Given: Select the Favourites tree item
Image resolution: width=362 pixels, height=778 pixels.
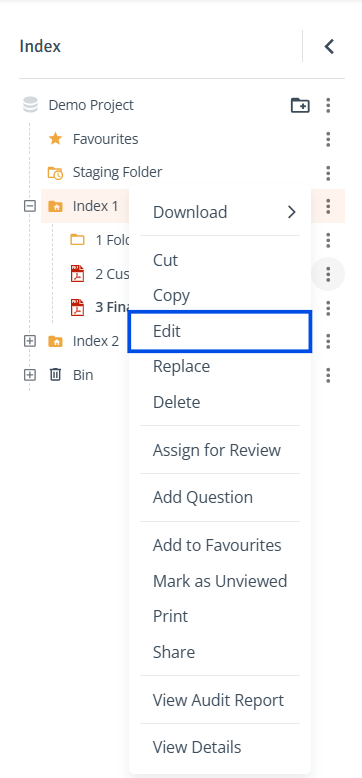Looking at the screenshot, I should pos(106,139).
